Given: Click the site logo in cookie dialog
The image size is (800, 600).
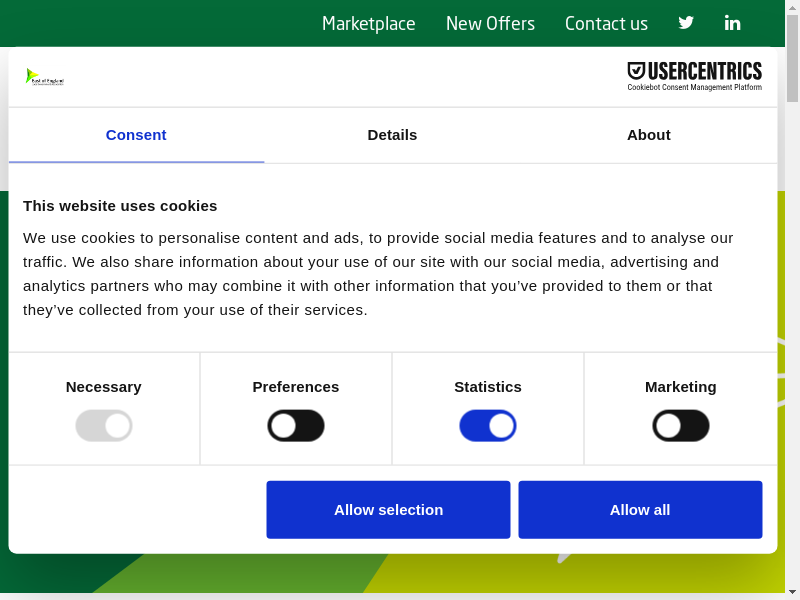Looking at the screenshot, I should tap(45, 77).
